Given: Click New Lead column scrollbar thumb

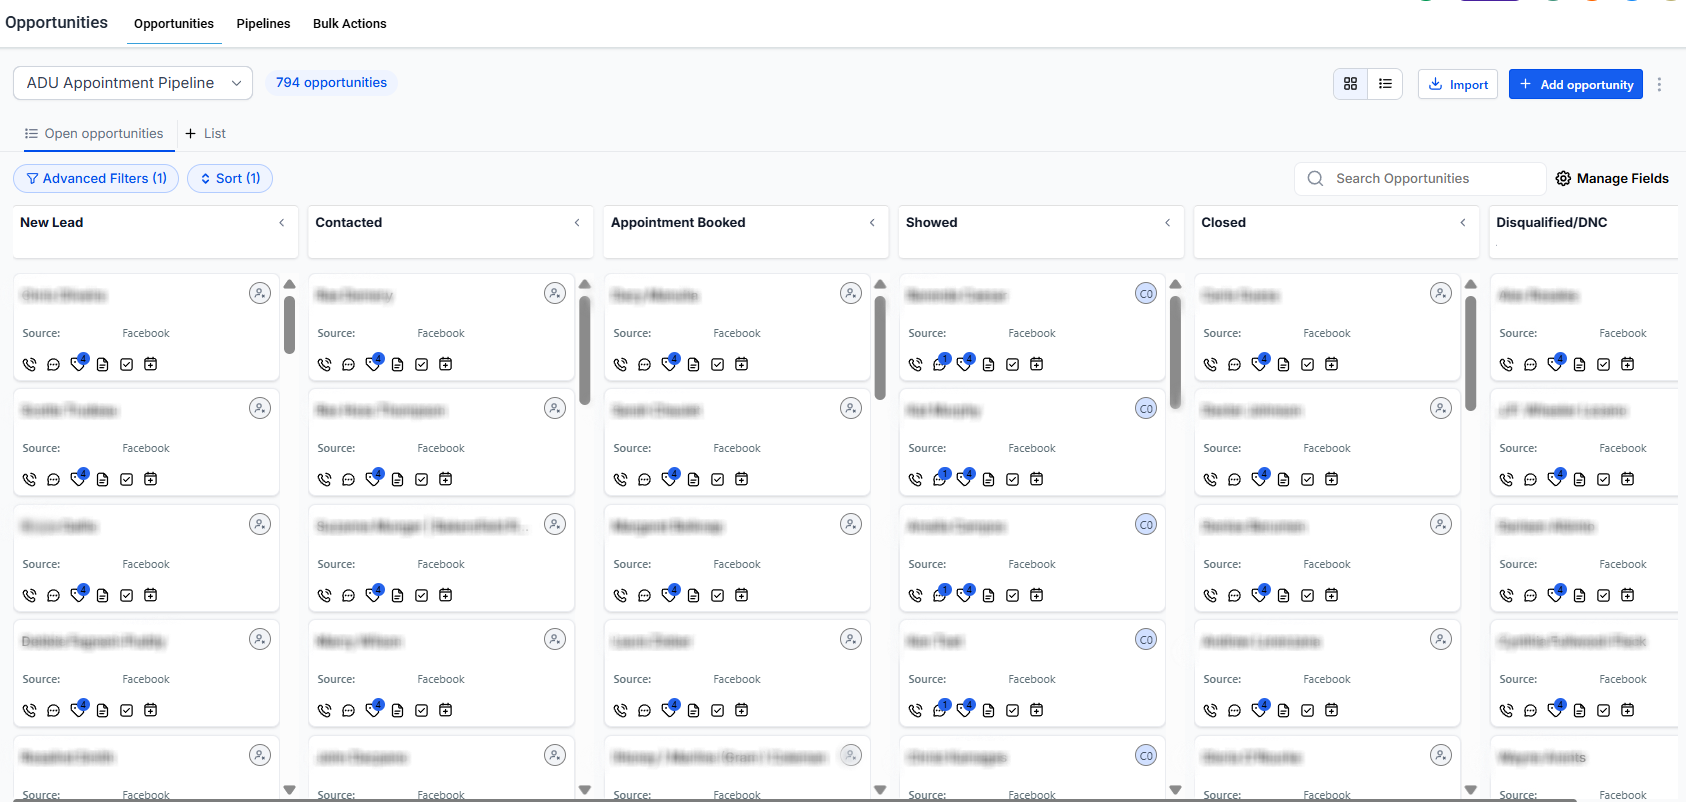Looking at the screenshot, I should point(289,324).
